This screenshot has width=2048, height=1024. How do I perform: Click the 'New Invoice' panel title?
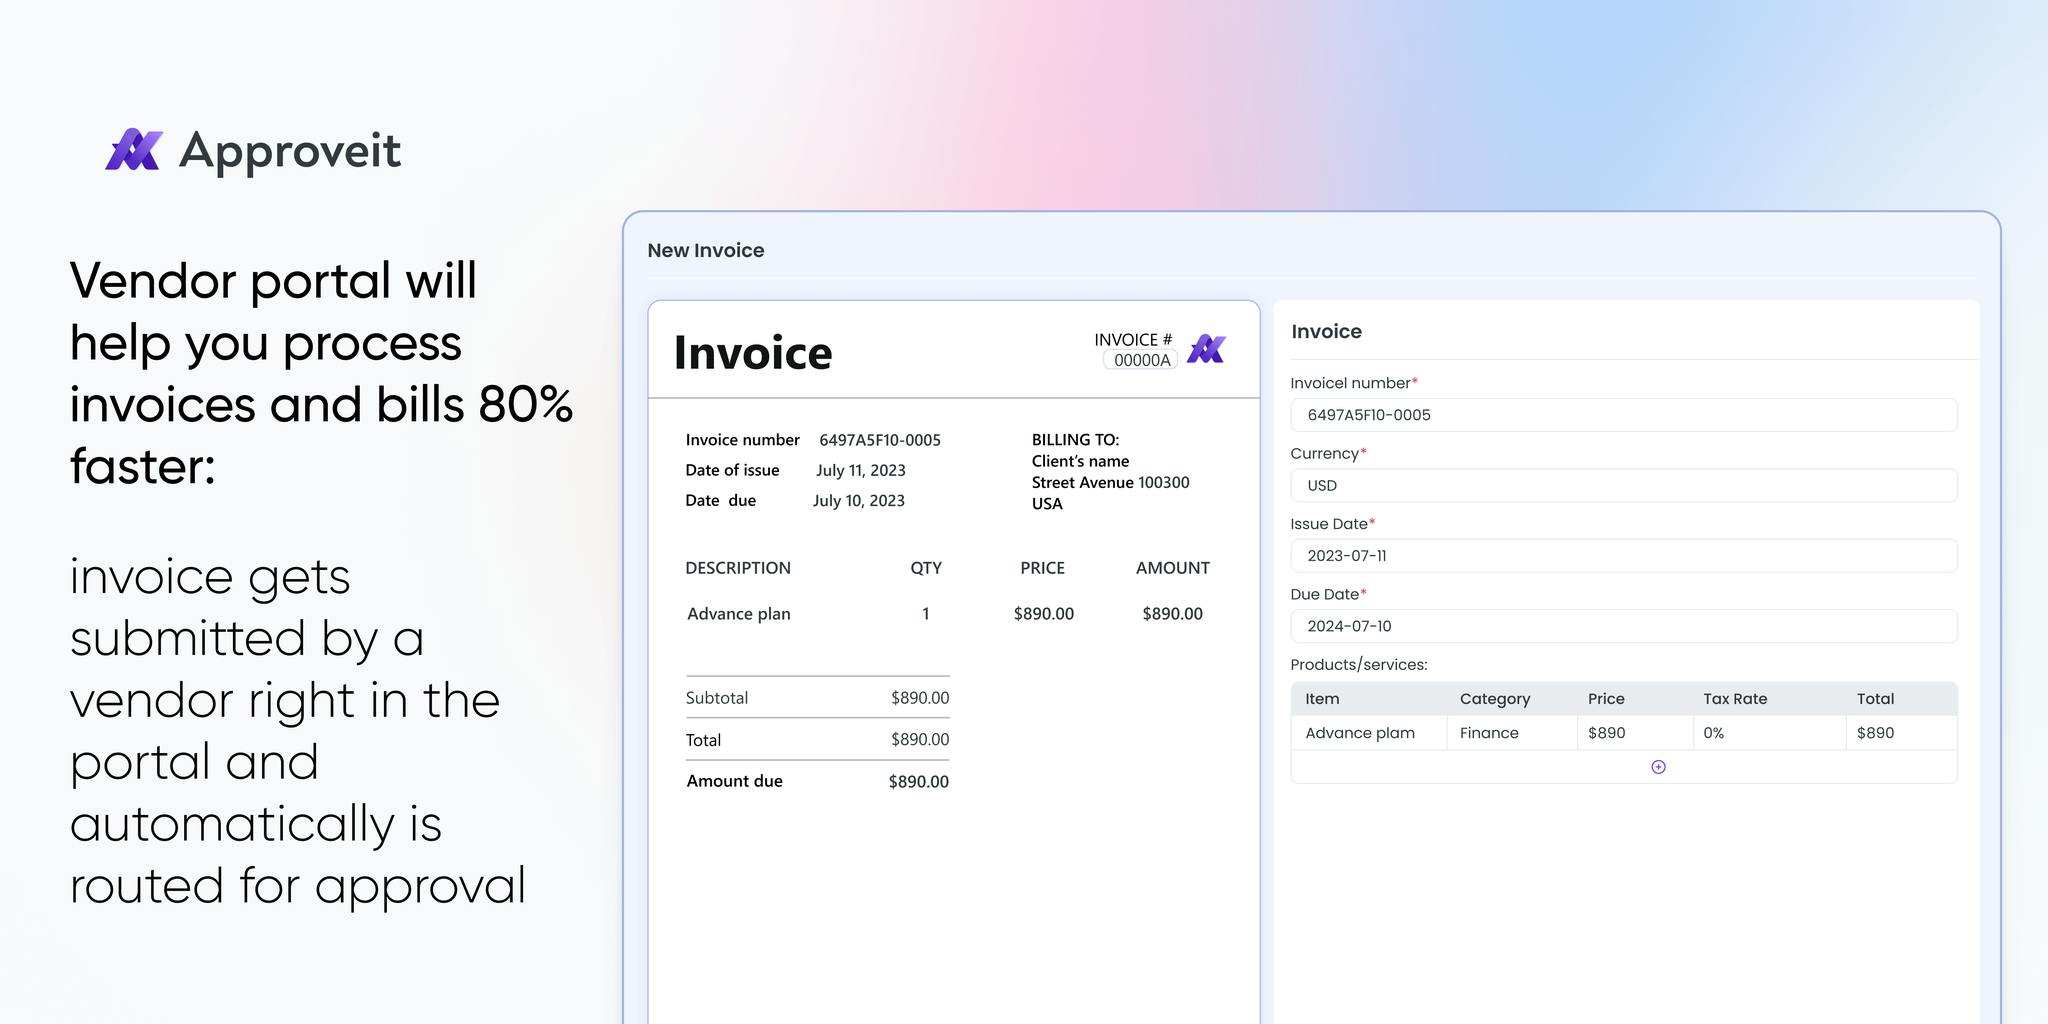(x=706, y=250)
